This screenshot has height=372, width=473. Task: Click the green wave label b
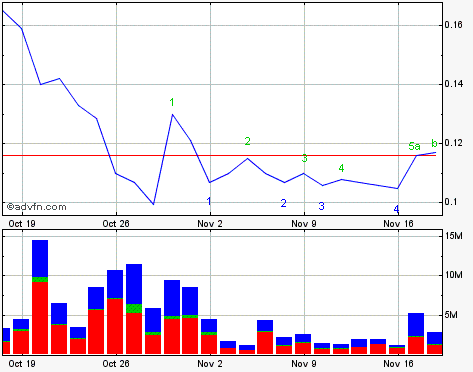pos(434,143)
